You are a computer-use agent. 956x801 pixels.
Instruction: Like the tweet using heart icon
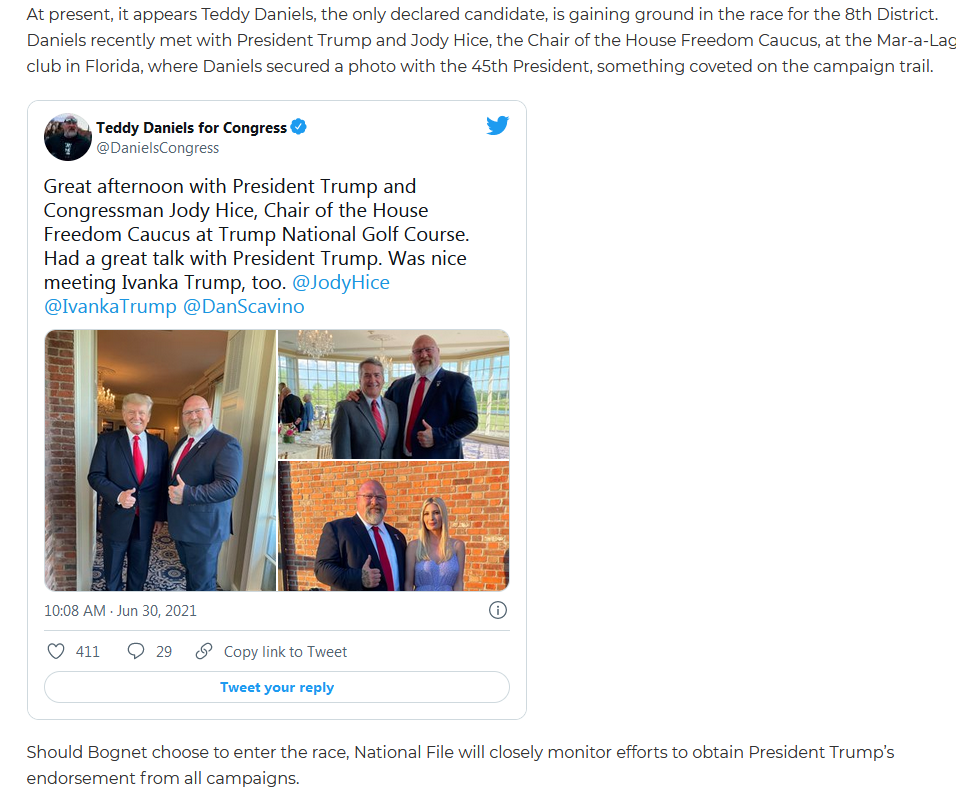[56, 651]
